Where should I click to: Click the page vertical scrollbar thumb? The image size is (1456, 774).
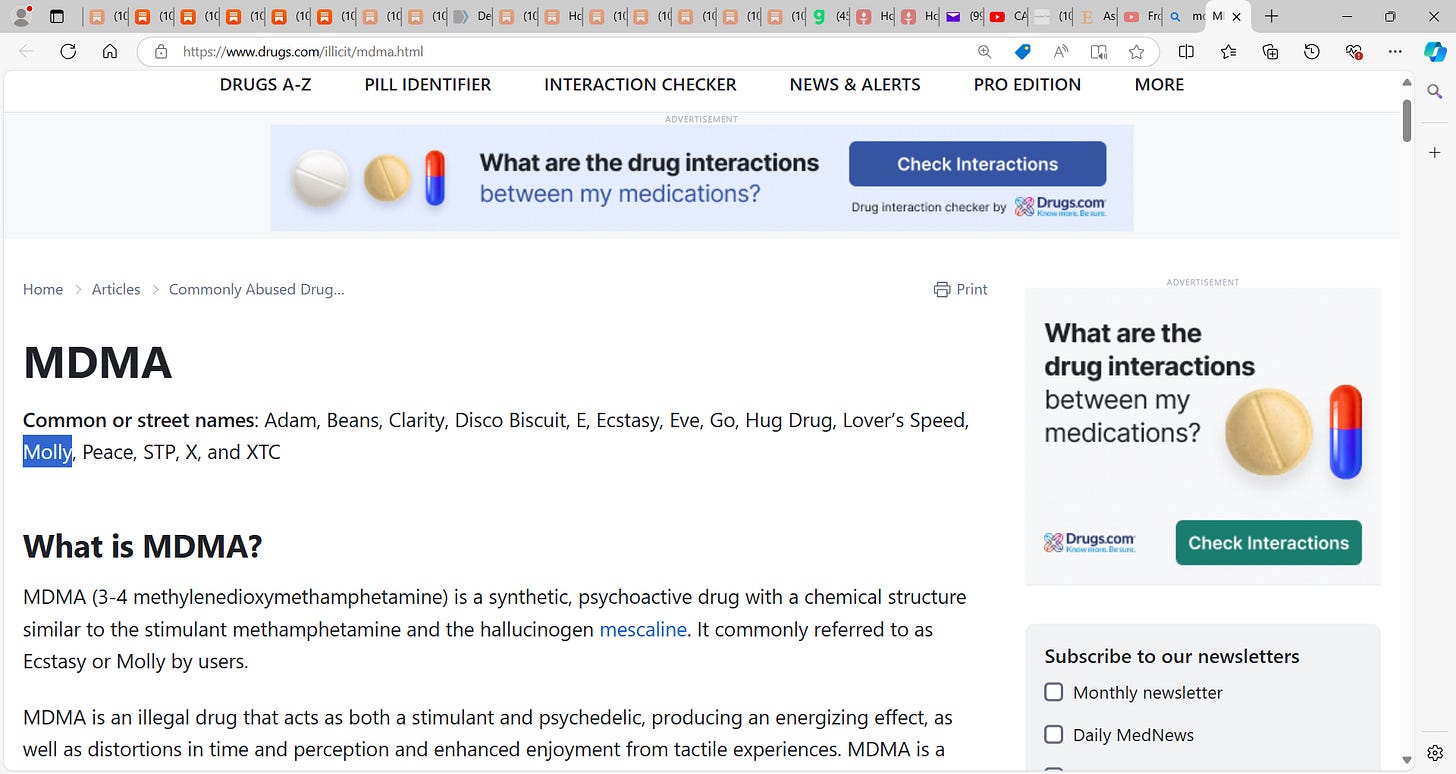point(1407,120)
